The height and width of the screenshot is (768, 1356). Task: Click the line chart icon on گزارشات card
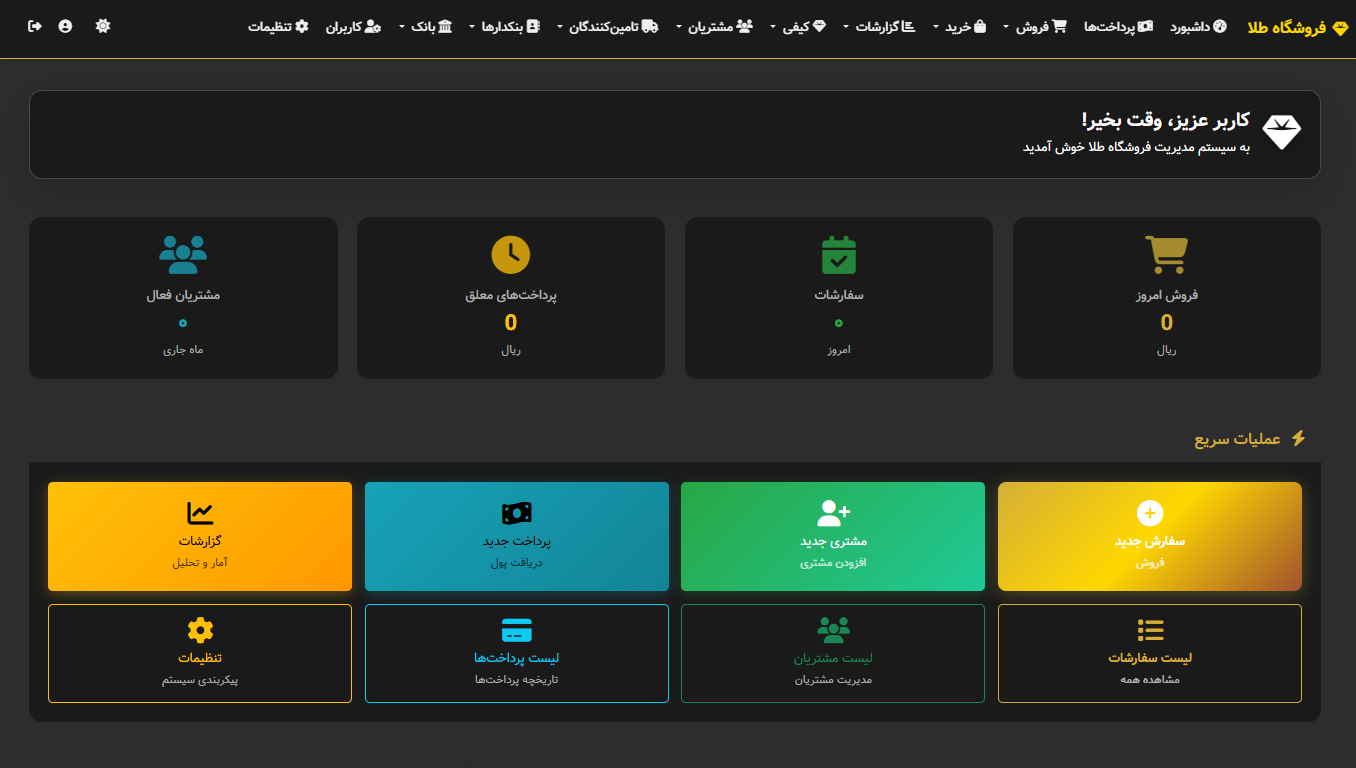(200, 513)
